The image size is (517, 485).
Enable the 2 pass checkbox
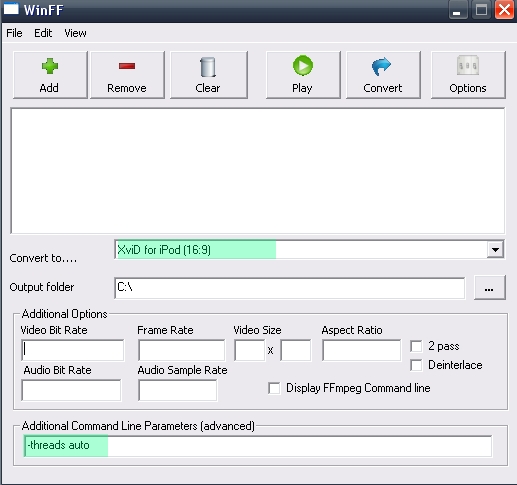coord(416,346)
